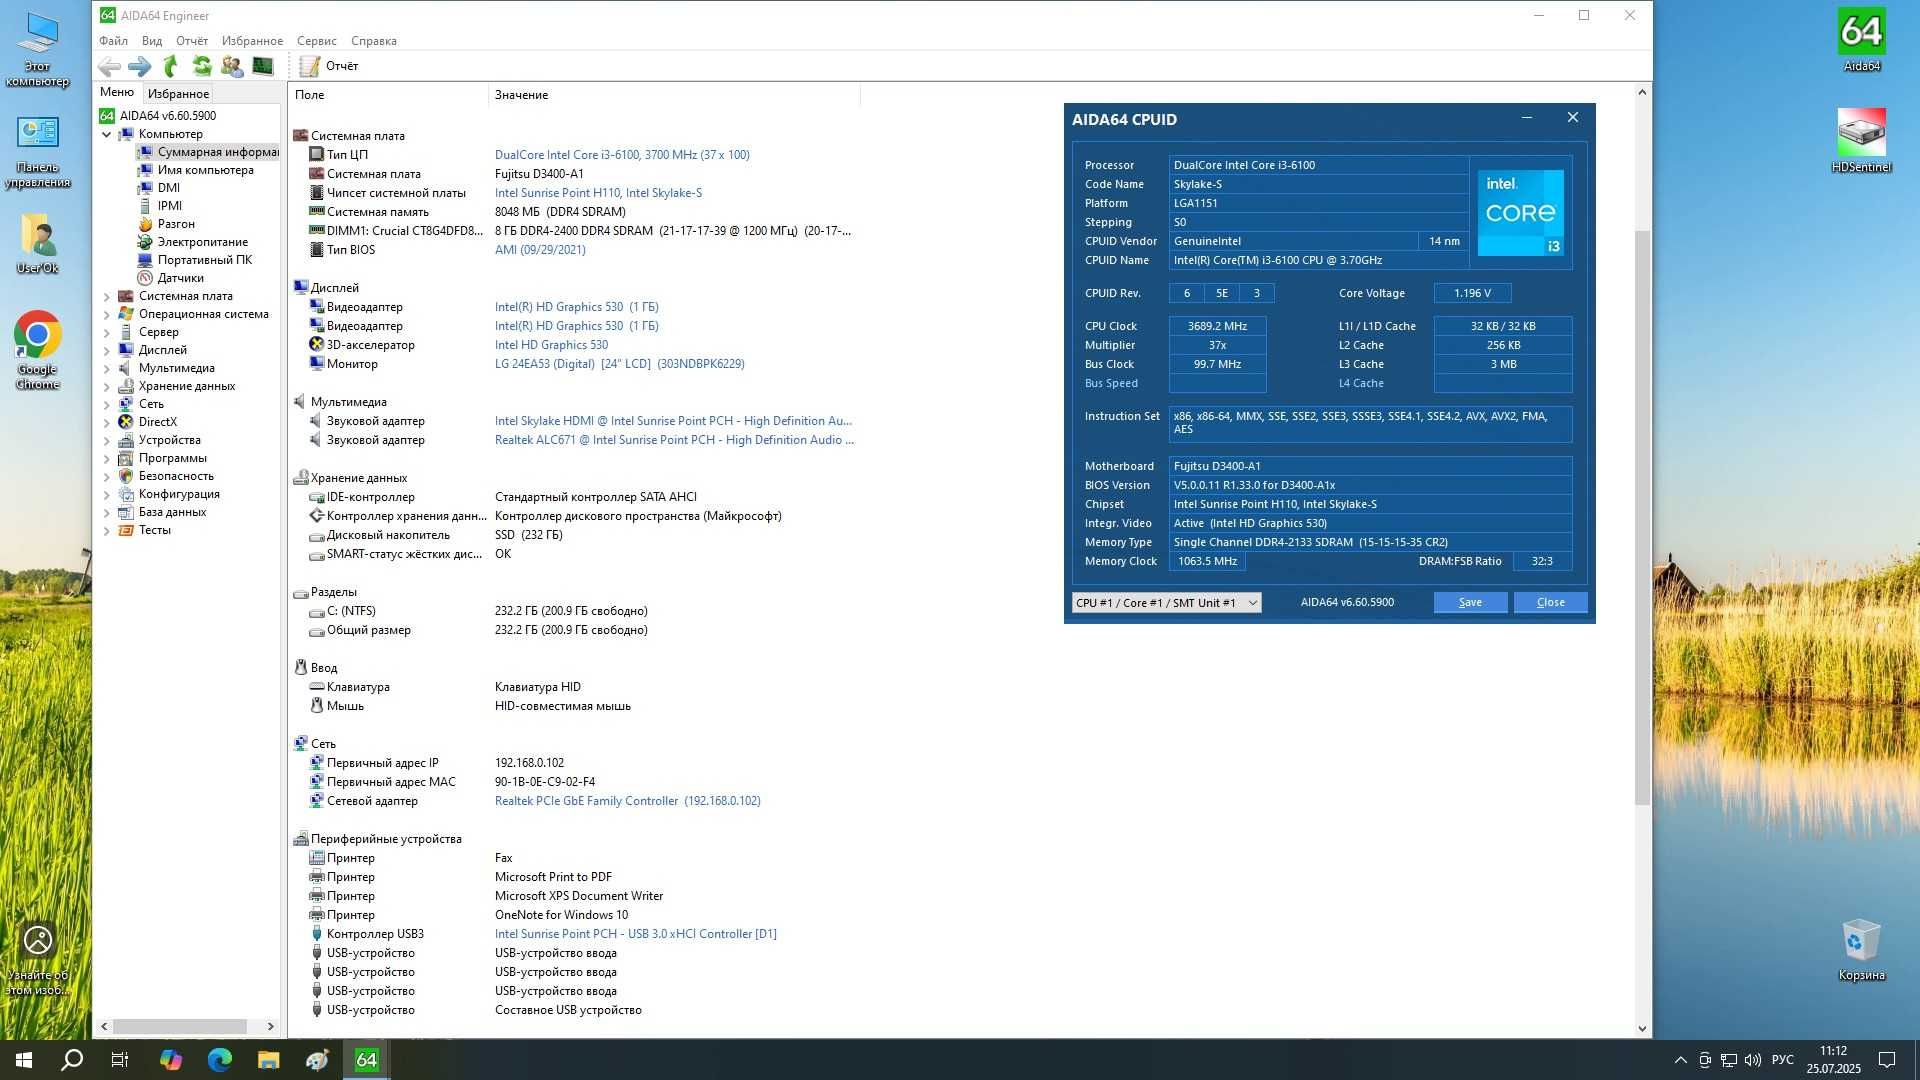Open the Google Chrome desktop shortcut
1920x1080 pixels.
tap(38, 350)
